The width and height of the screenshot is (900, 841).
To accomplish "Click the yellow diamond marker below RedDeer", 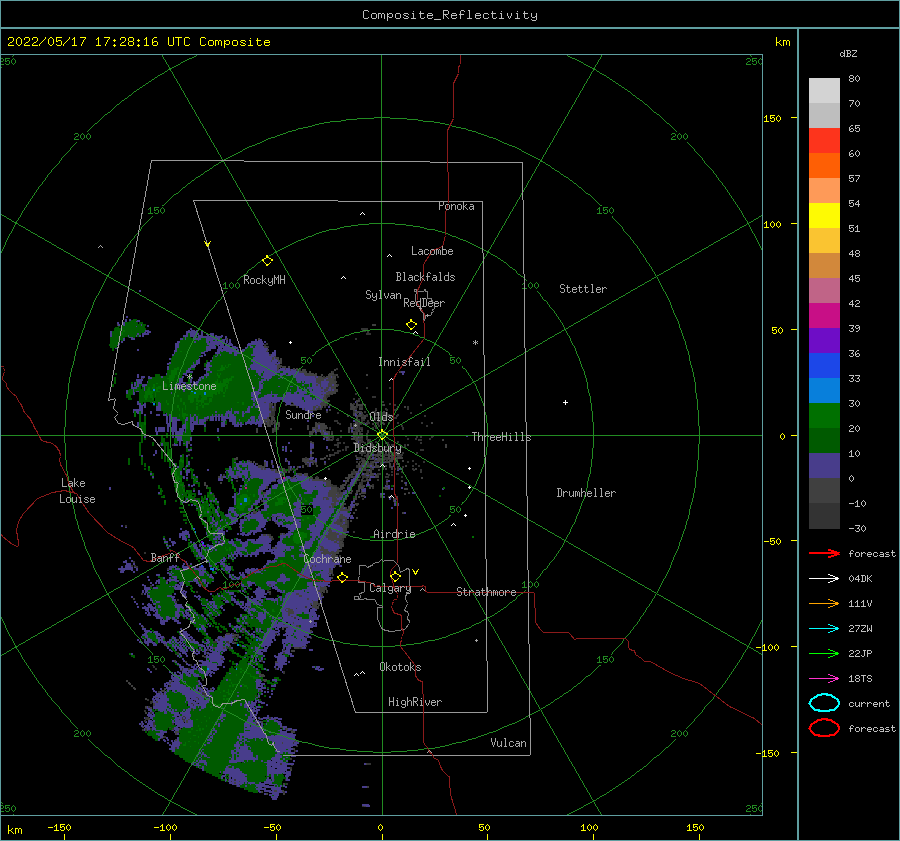I will 411,324.
